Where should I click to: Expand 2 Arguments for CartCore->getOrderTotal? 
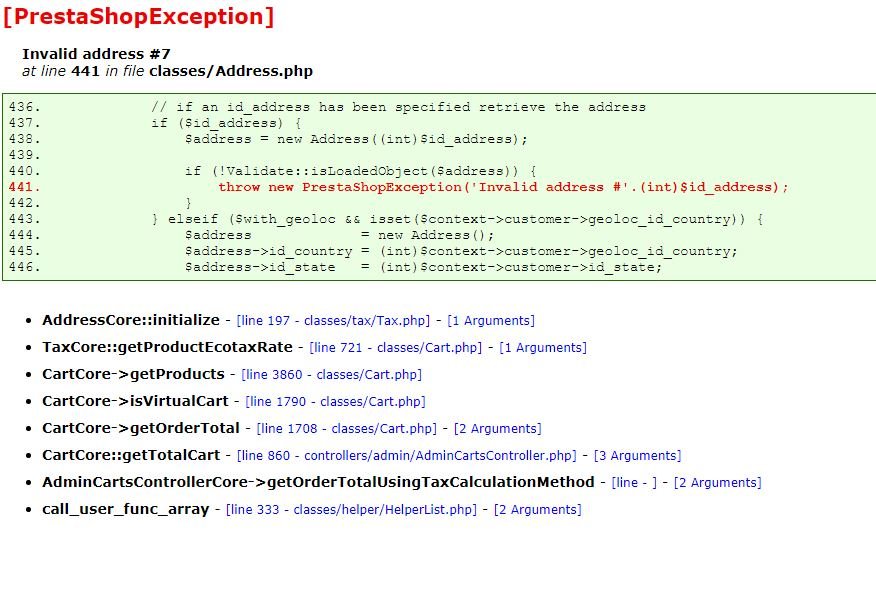point(498,428)
